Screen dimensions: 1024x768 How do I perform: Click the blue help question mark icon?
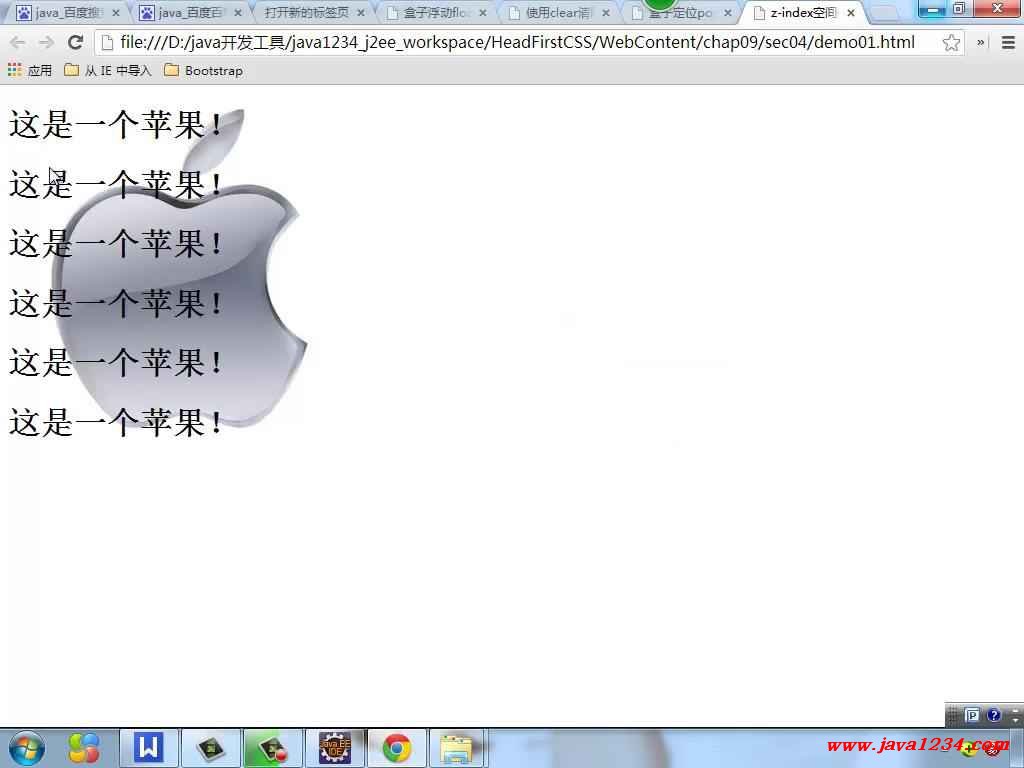(994, 715)
